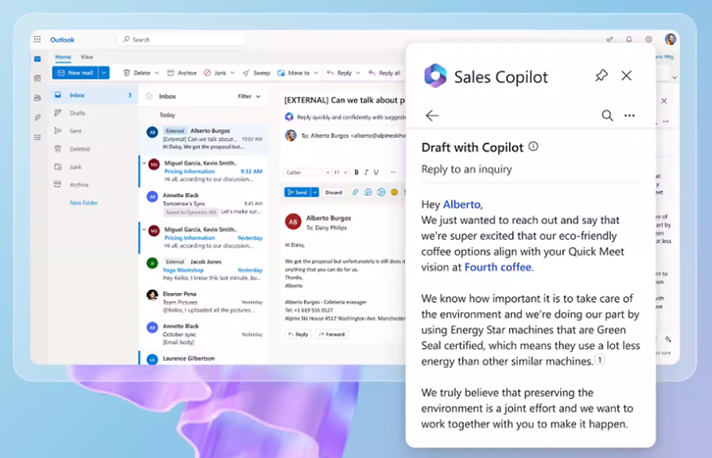Open the Calendar module in left rail
Image resolution: width=712 pixels, height=458 pixels.
37,79
